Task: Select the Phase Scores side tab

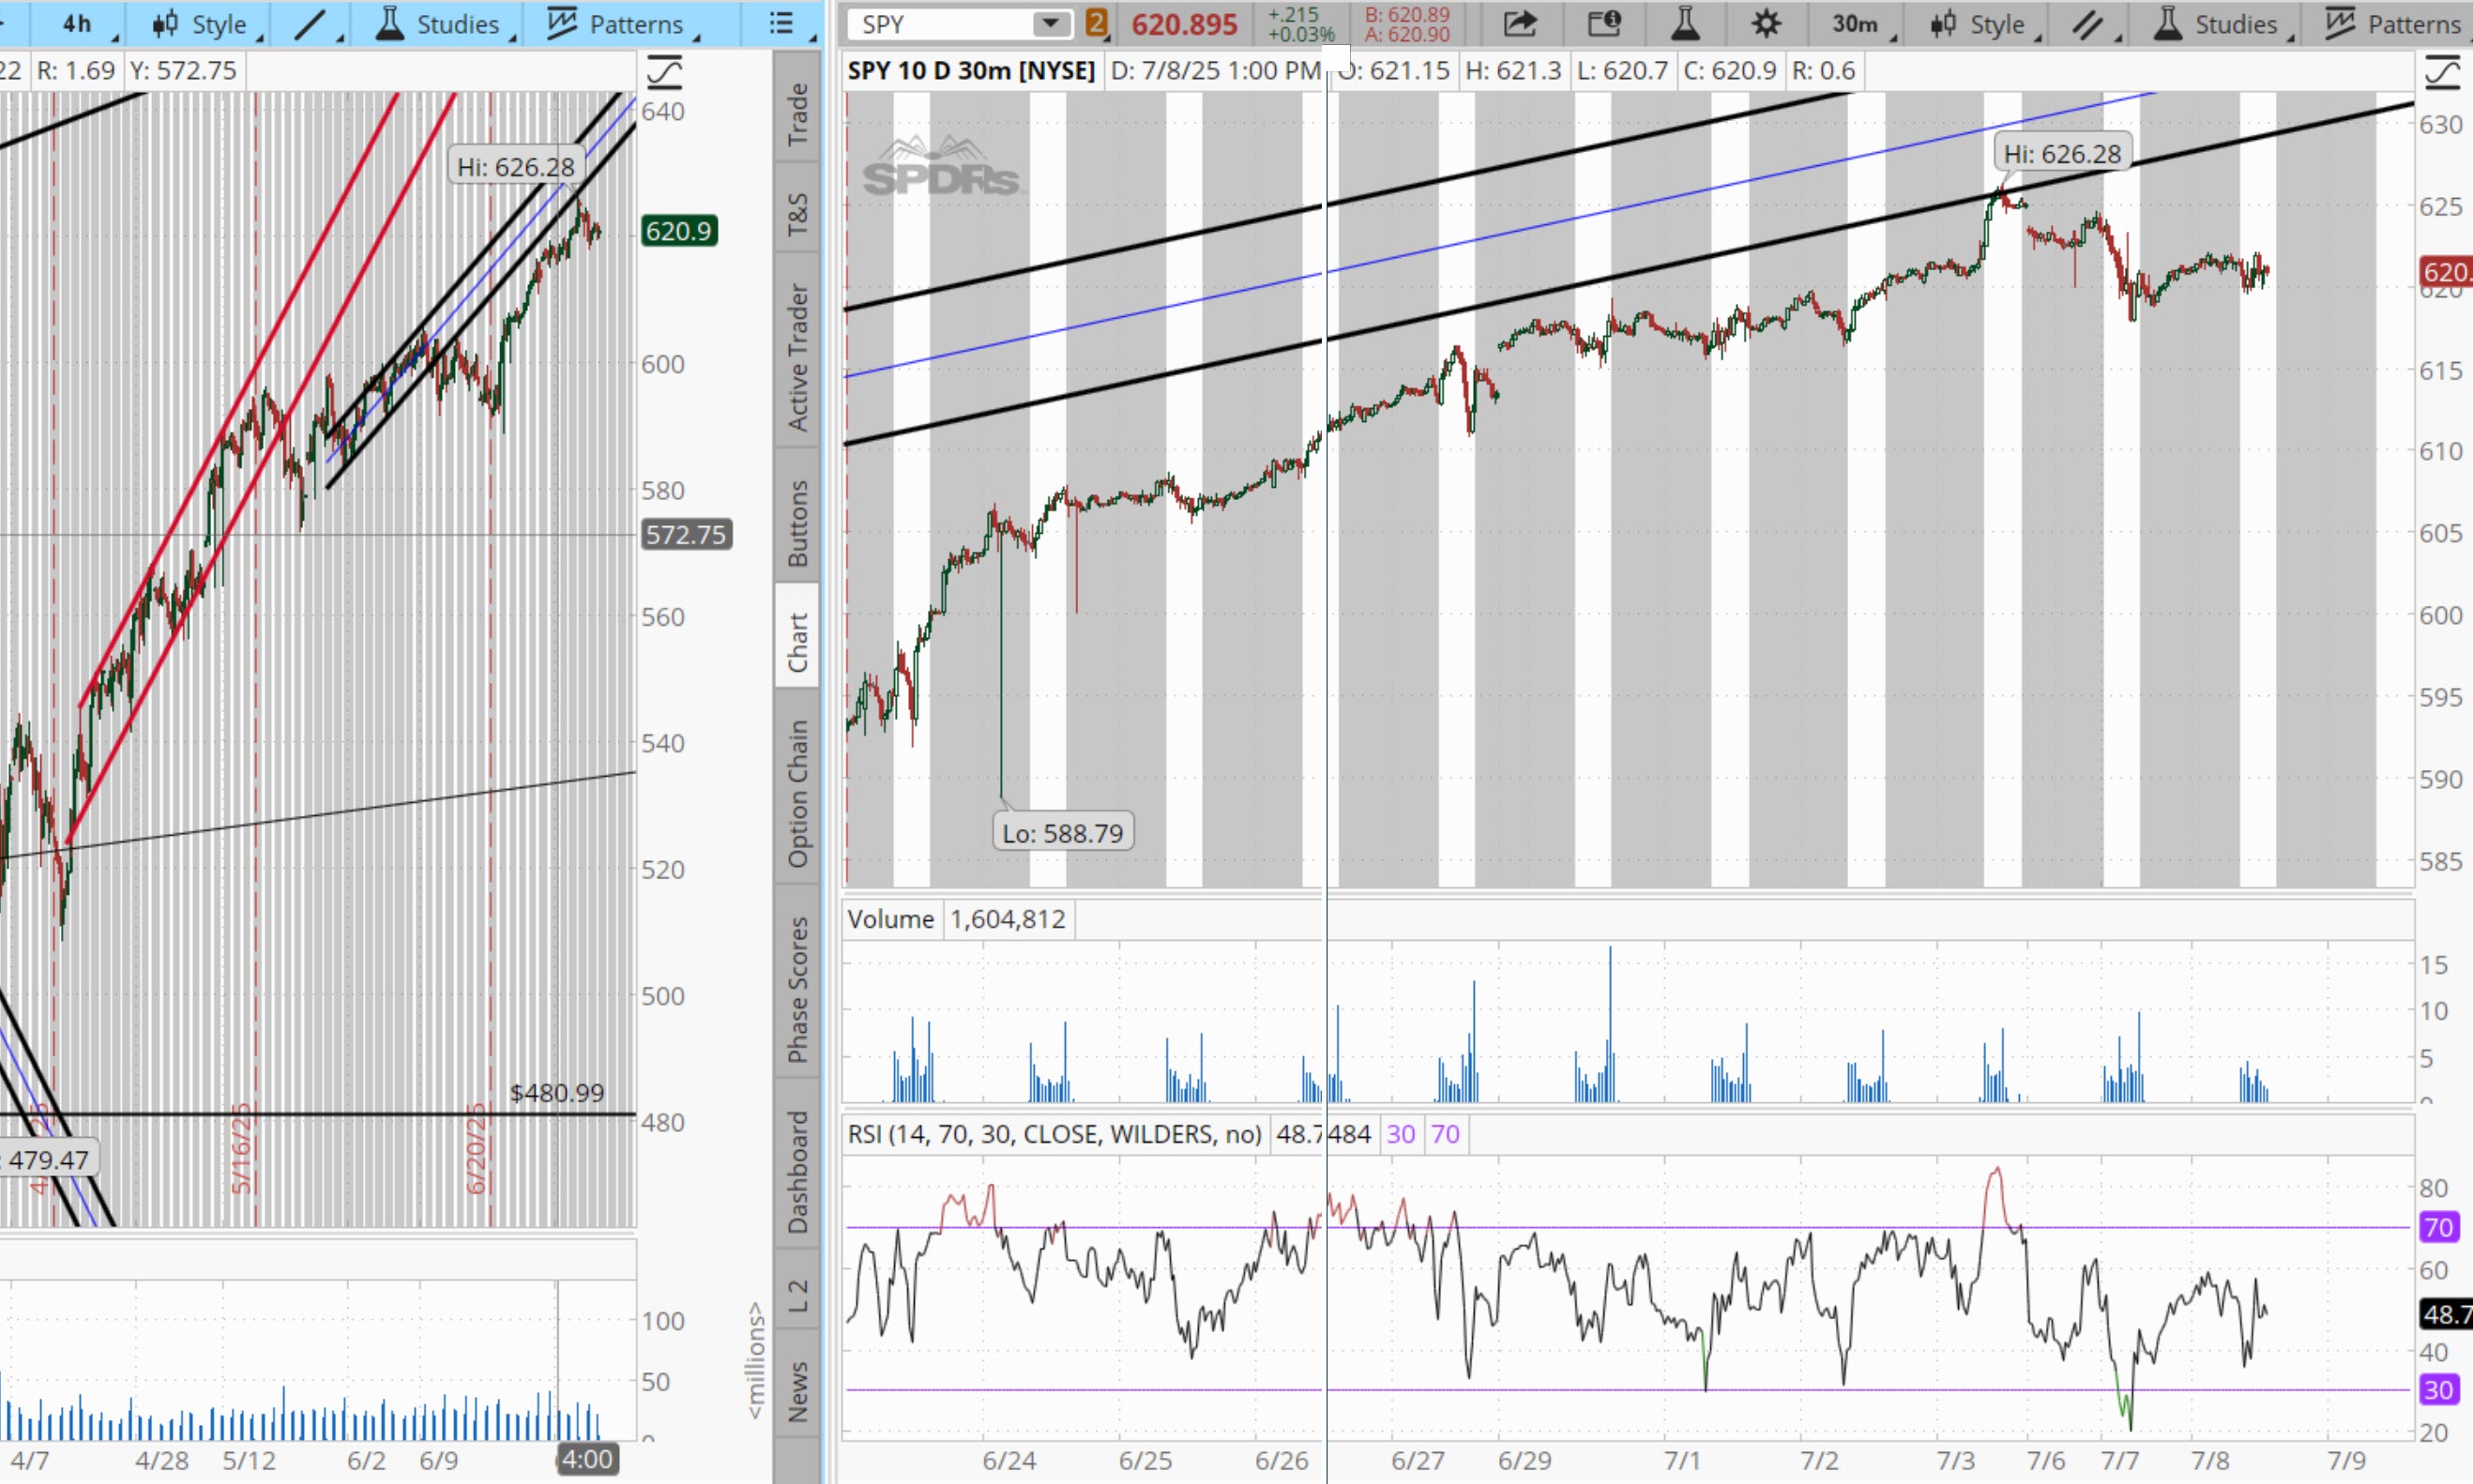Action: tap(797, 989)
